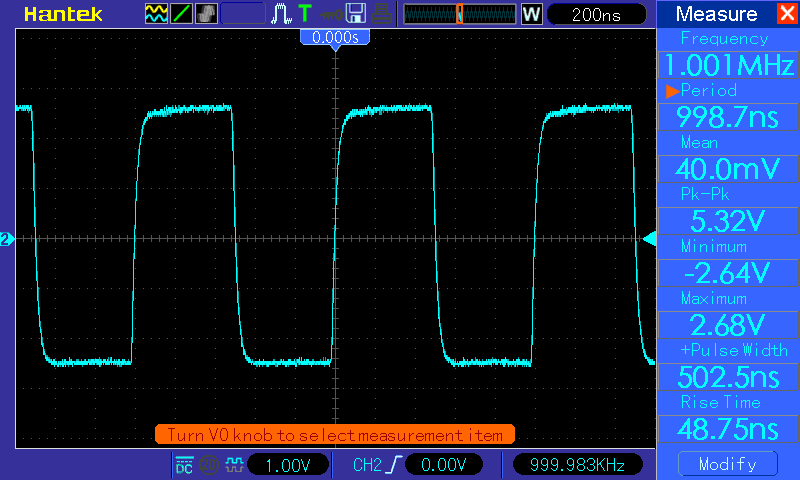The image size is (800, 480).
Task: Click the Modify button
Action: click(728, 464)
